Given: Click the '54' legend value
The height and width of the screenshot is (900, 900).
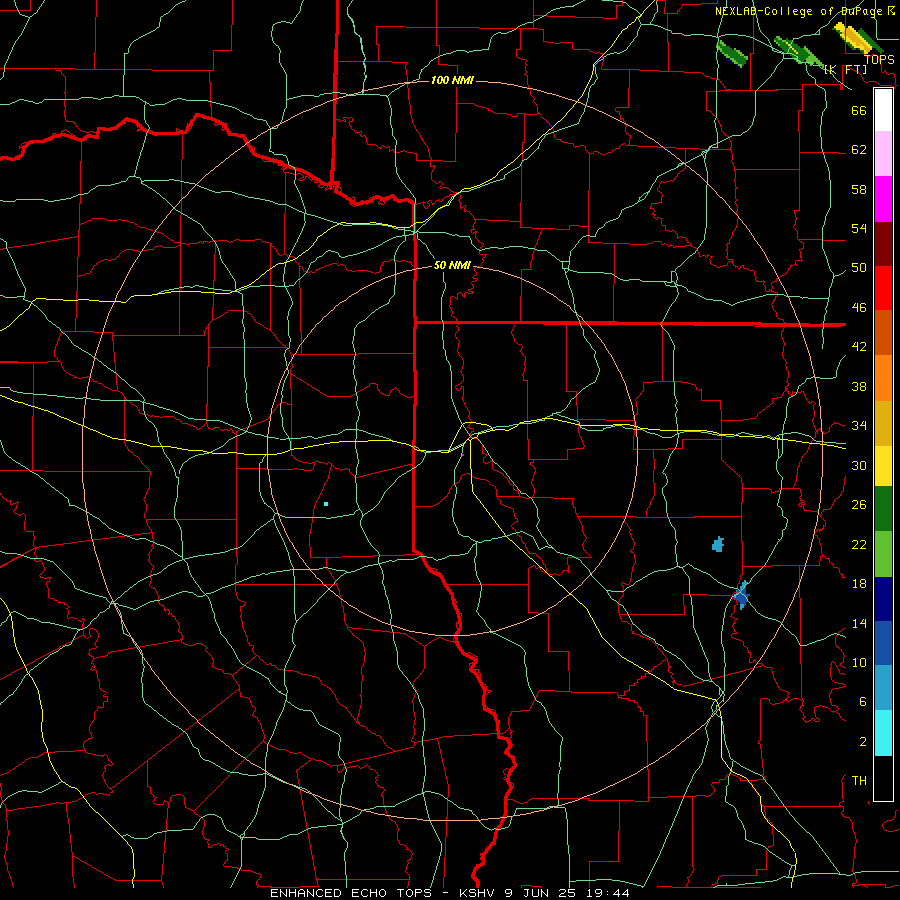Looking at the screenshot, I should pyautogui.click(x=859, y=228).
